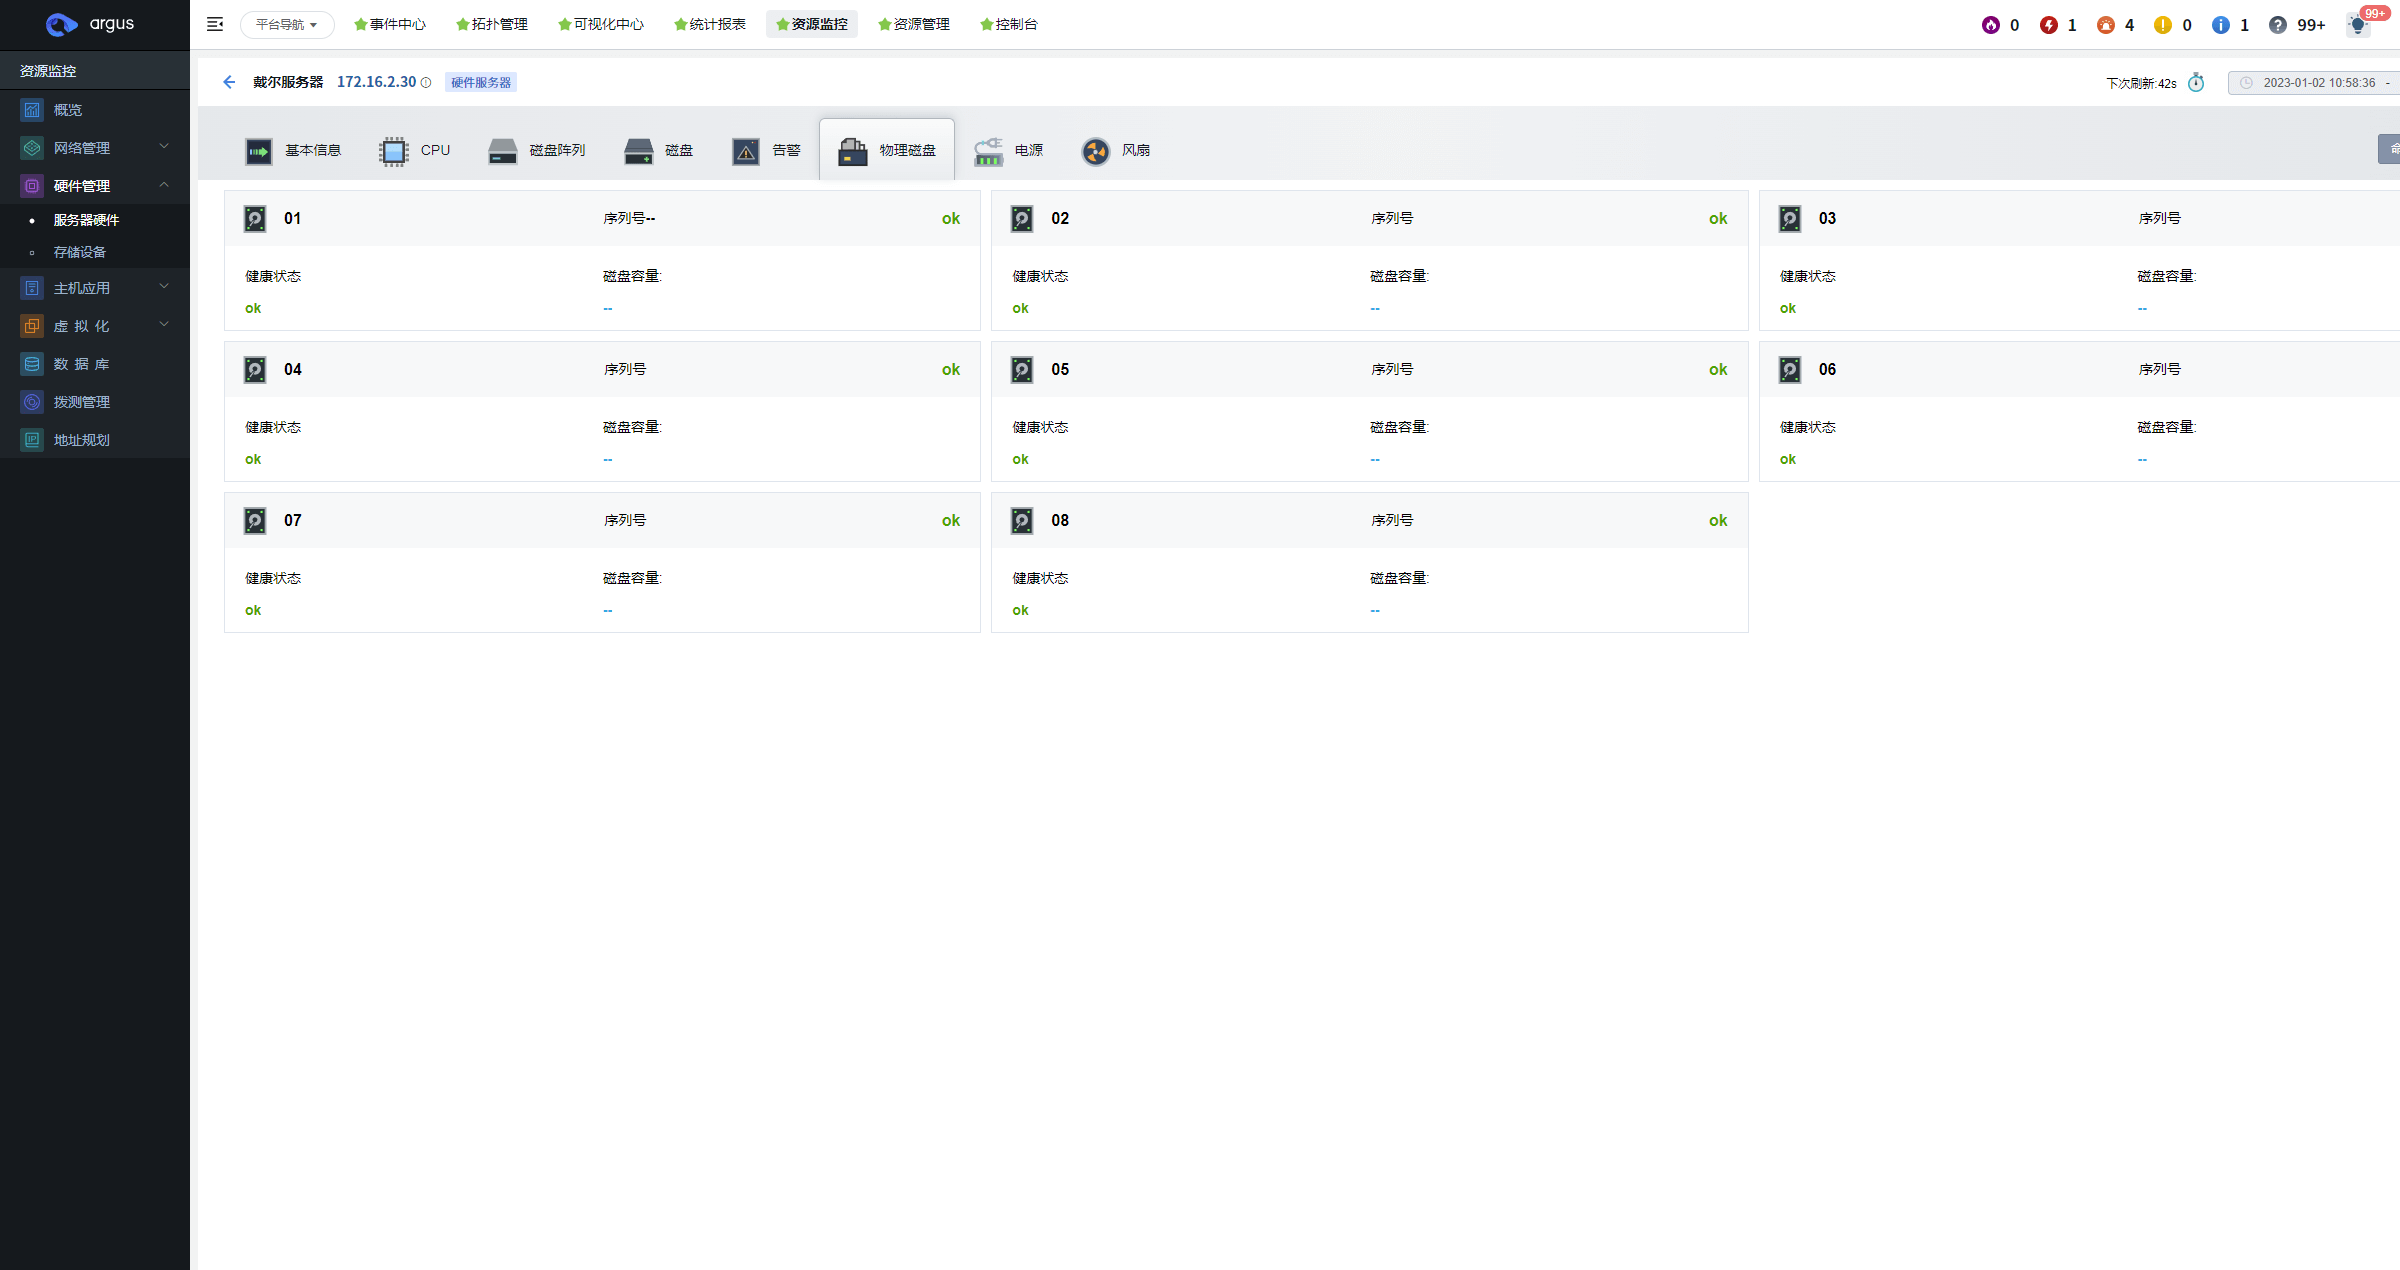Collapse the 硬件管理 sidebar group
The image size is (2400, 1270).
click(95, 186)
